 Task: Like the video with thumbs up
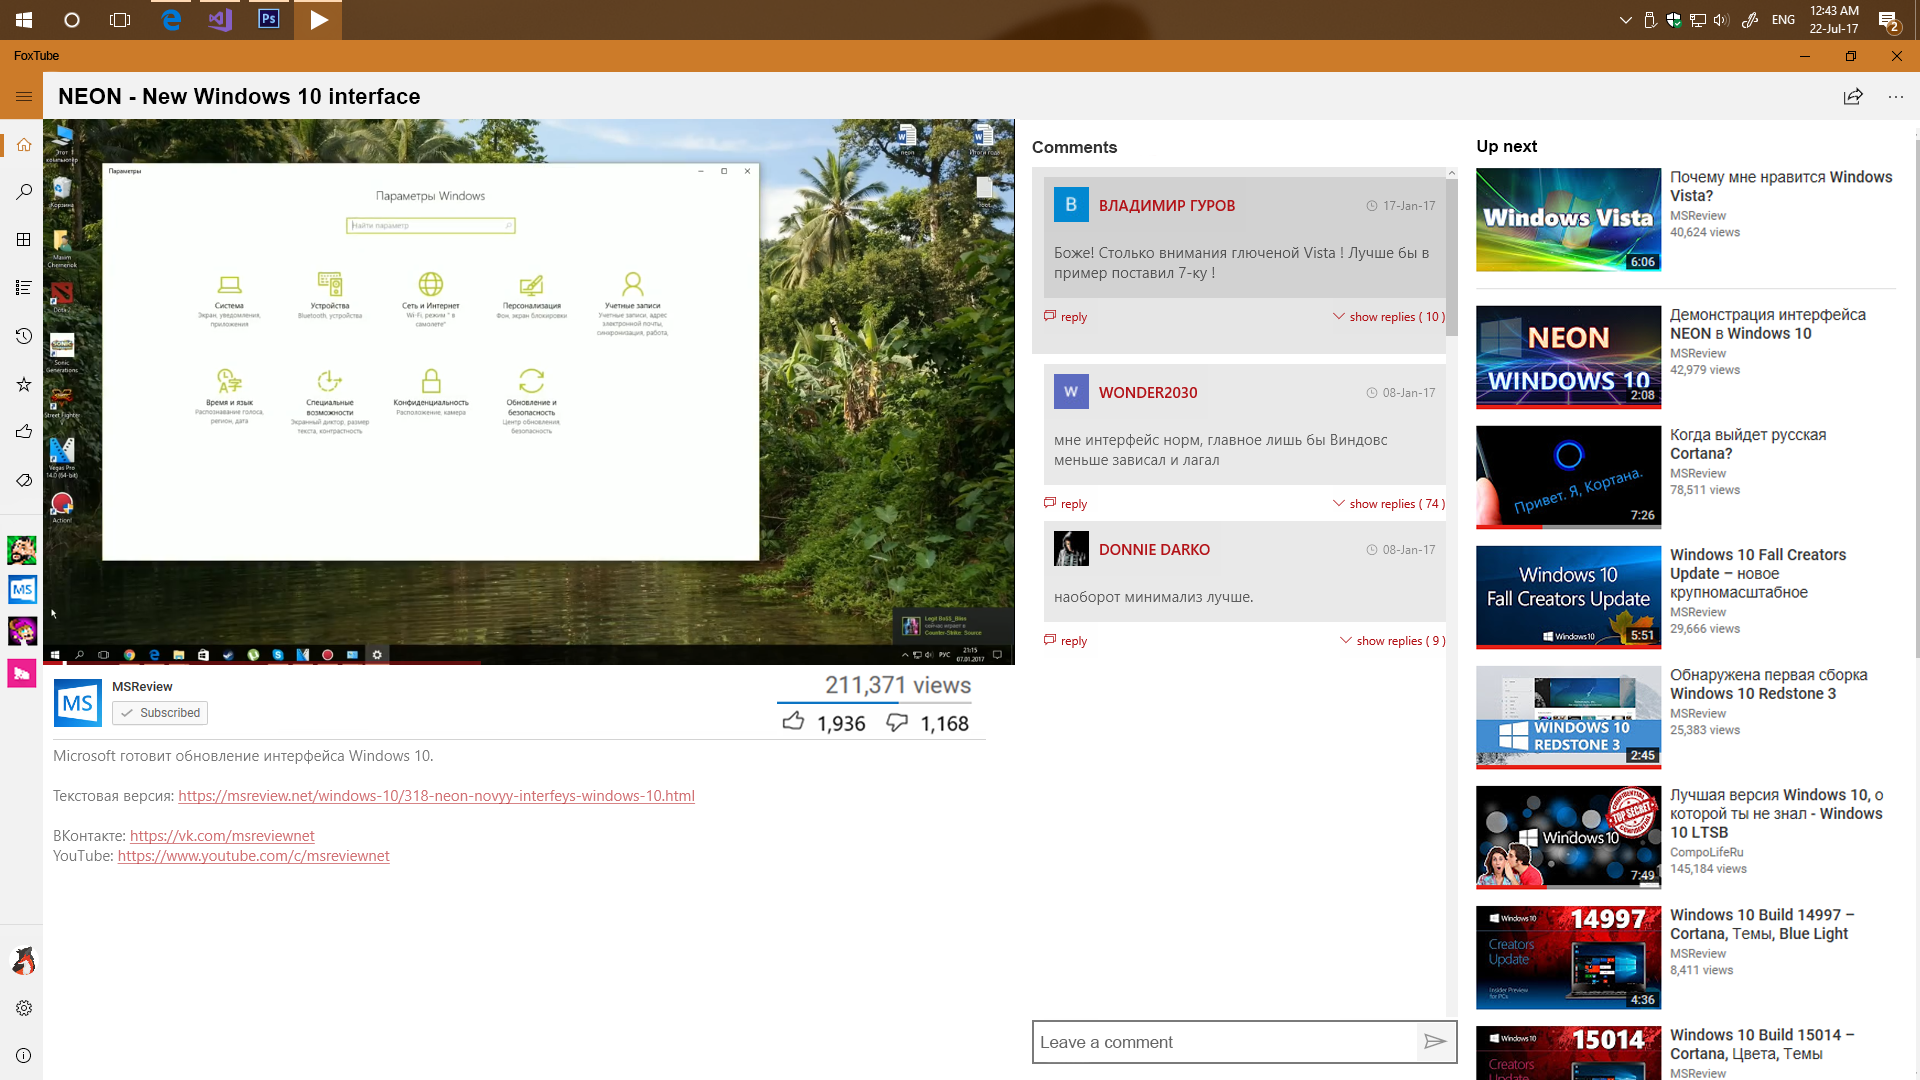click(x=793, y=722)
